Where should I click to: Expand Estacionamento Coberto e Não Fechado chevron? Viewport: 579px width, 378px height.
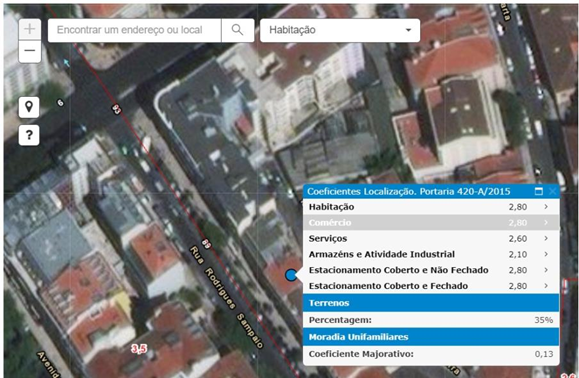pyautogui.click(x=546, y=270)
